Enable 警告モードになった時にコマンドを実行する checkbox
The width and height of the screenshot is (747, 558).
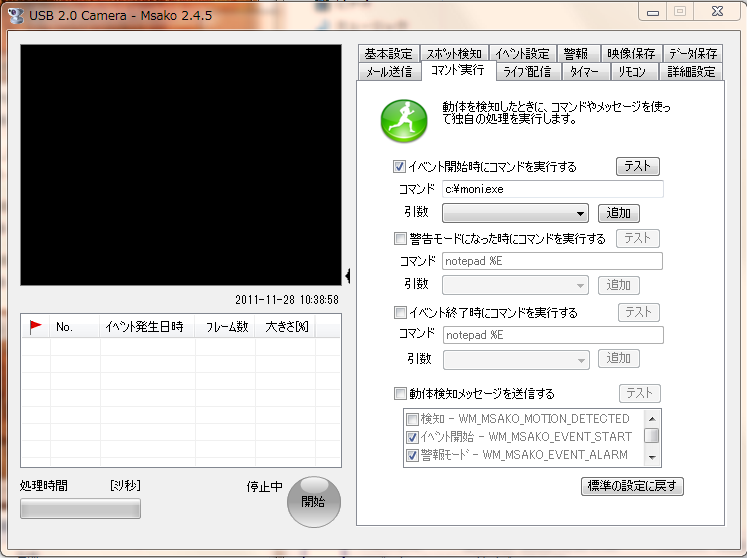click(x=400, y=239)
